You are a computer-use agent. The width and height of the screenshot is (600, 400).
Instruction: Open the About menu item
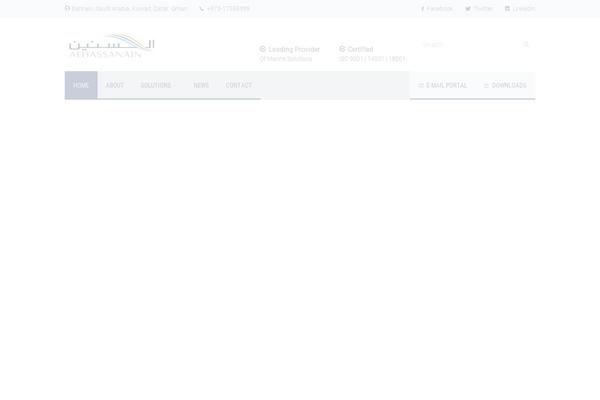[x=114, y=85]
